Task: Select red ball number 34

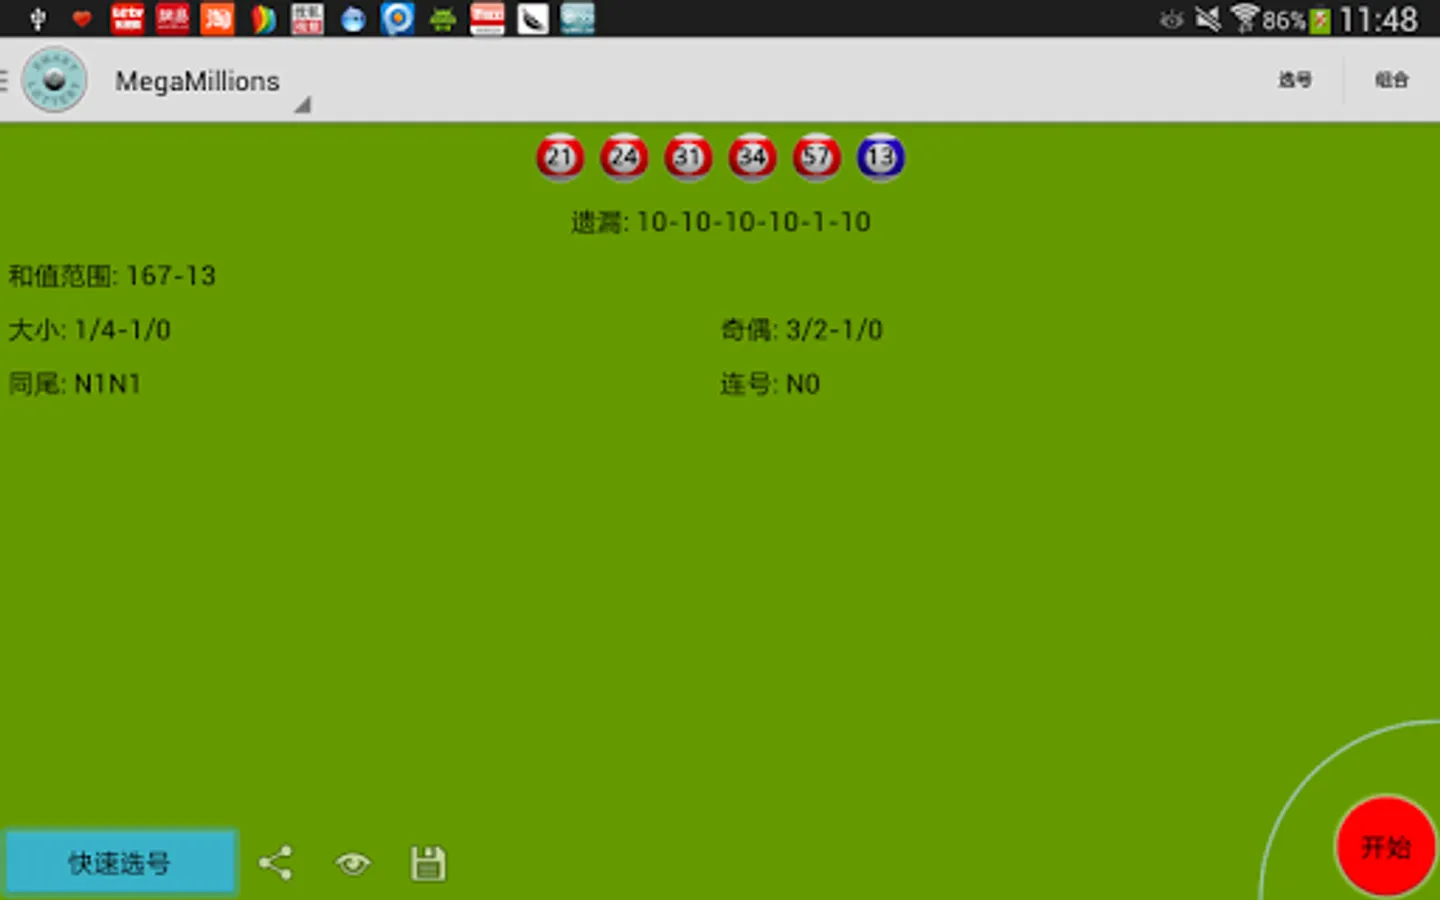Action: (752, 157)
